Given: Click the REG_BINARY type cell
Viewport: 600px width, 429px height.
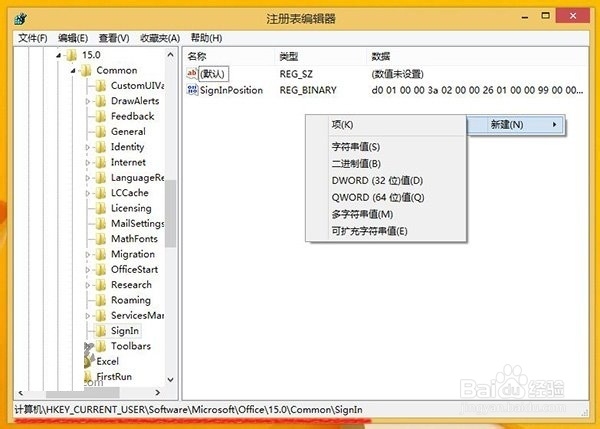Looking at the screenshot, I should pos(308,90).
